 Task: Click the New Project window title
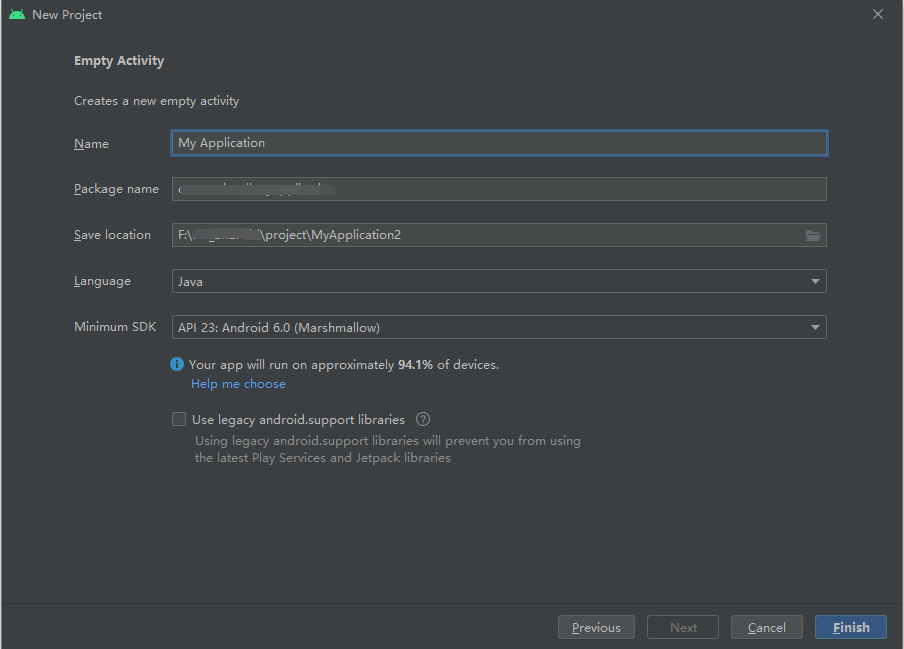click(67, 15)
